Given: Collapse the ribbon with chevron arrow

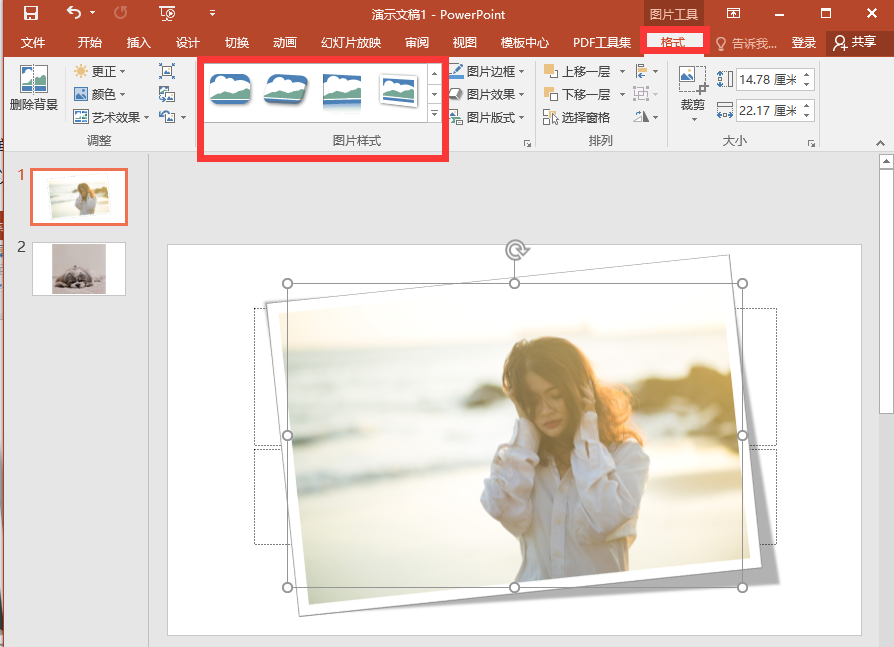Looking at the screenshot, I should (880, 143).
